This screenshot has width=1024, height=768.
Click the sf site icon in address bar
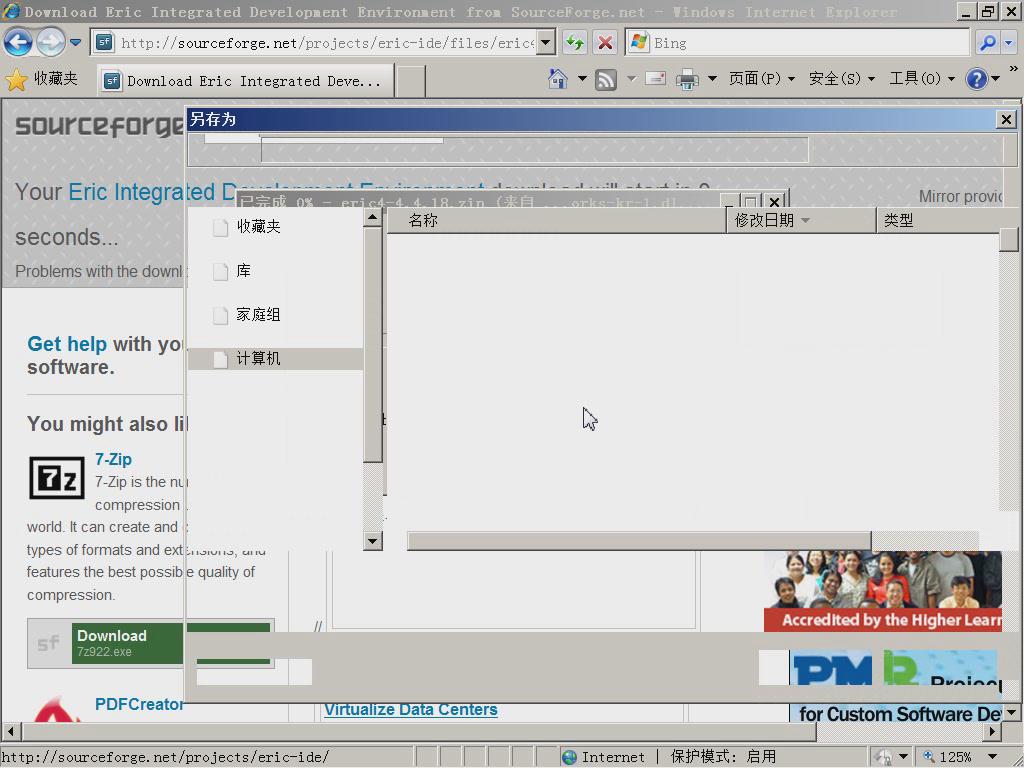[x=104, y=43]
